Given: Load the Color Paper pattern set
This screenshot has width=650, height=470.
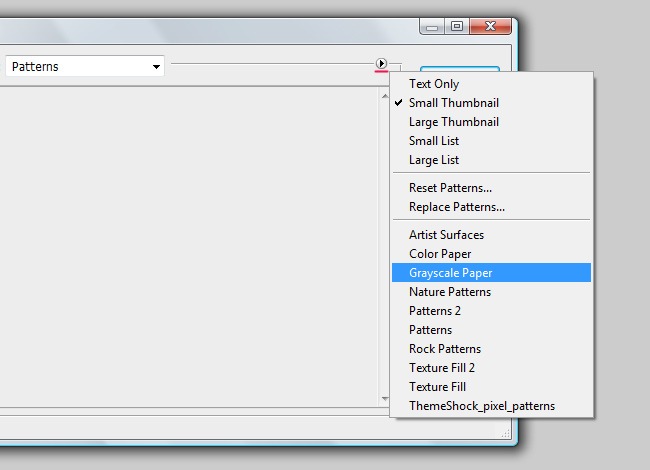Looking at the screenshot, I should 440,254.
